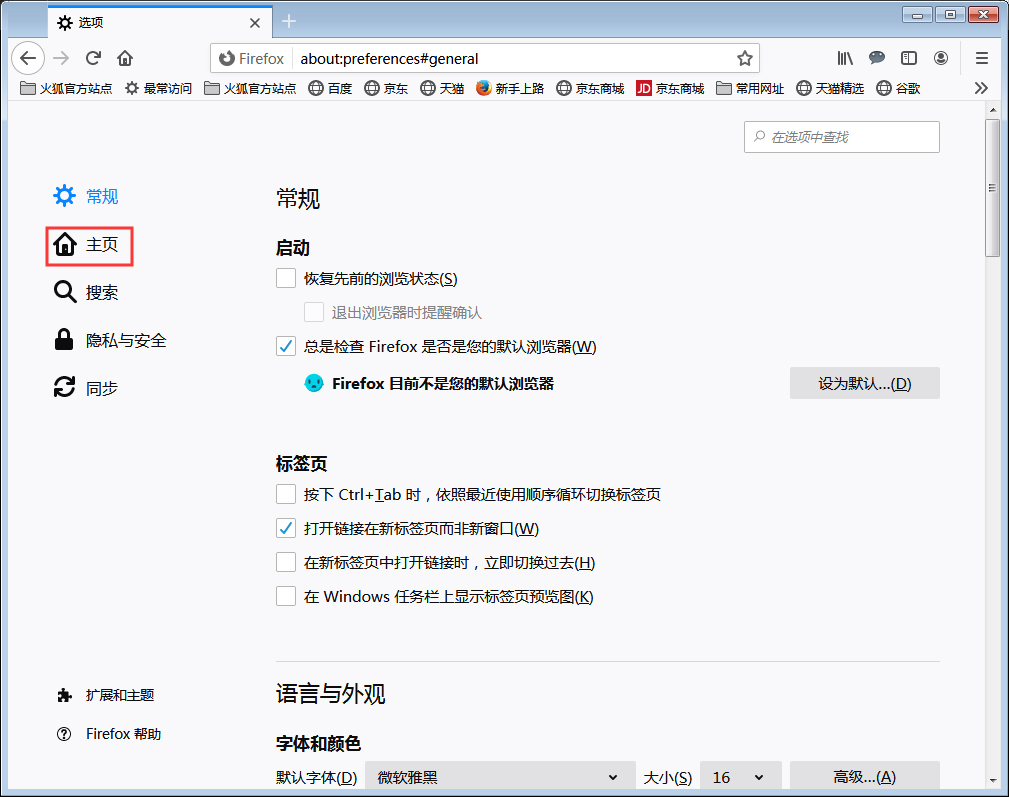The width and height of the screenshot is (1009, 797).
Task: Click the Firefox hamburger menu icon
Action: tap(981, 58)
